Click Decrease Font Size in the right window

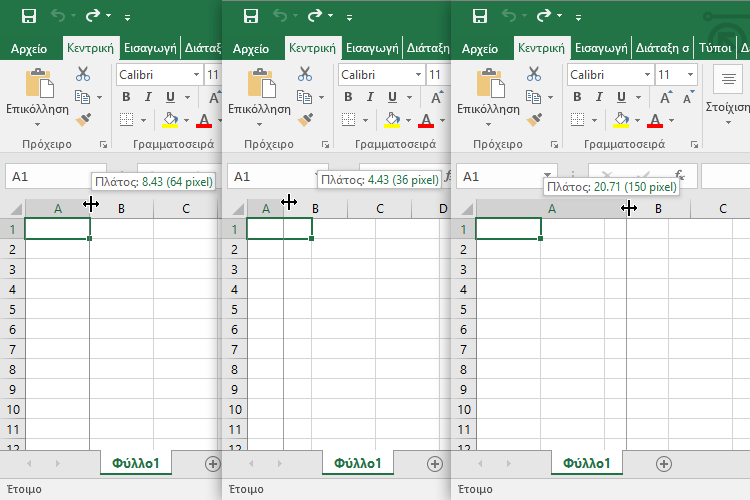688,98
